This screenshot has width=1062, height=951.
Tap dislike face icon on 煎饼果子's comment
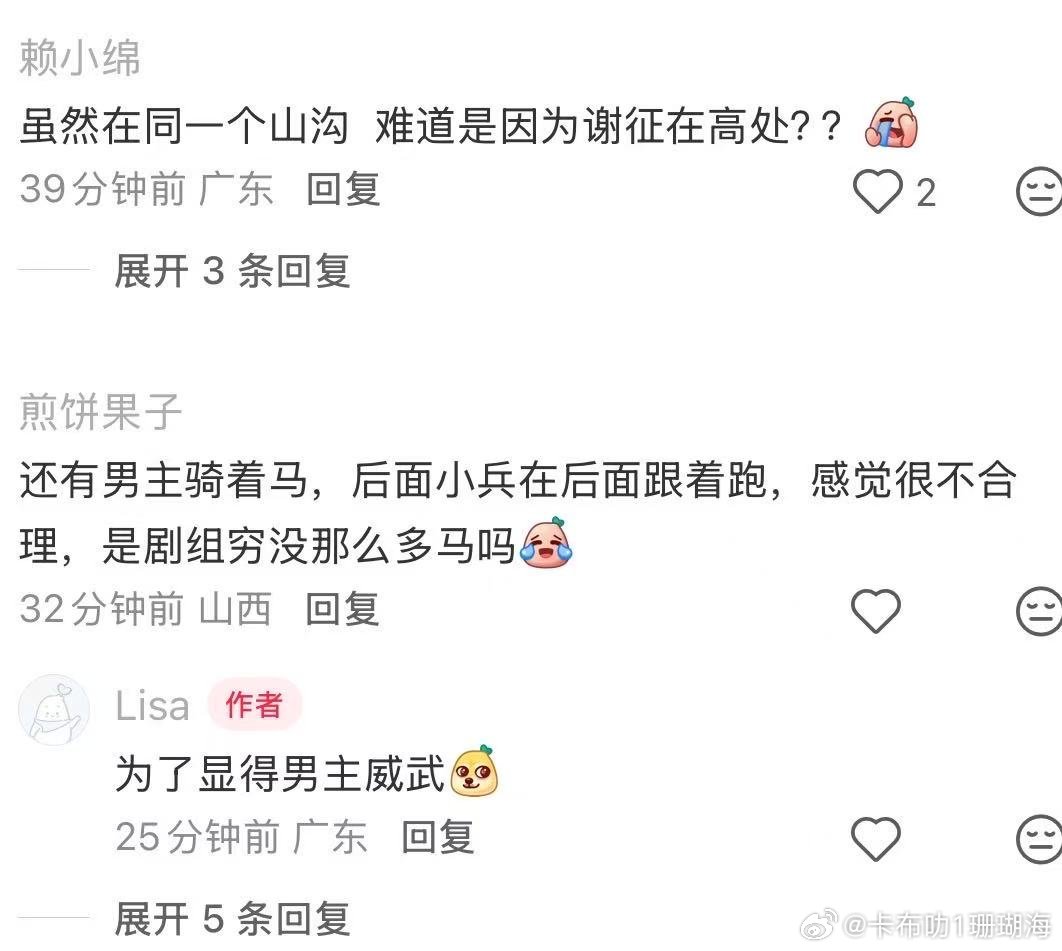[x=1040, y=611]
